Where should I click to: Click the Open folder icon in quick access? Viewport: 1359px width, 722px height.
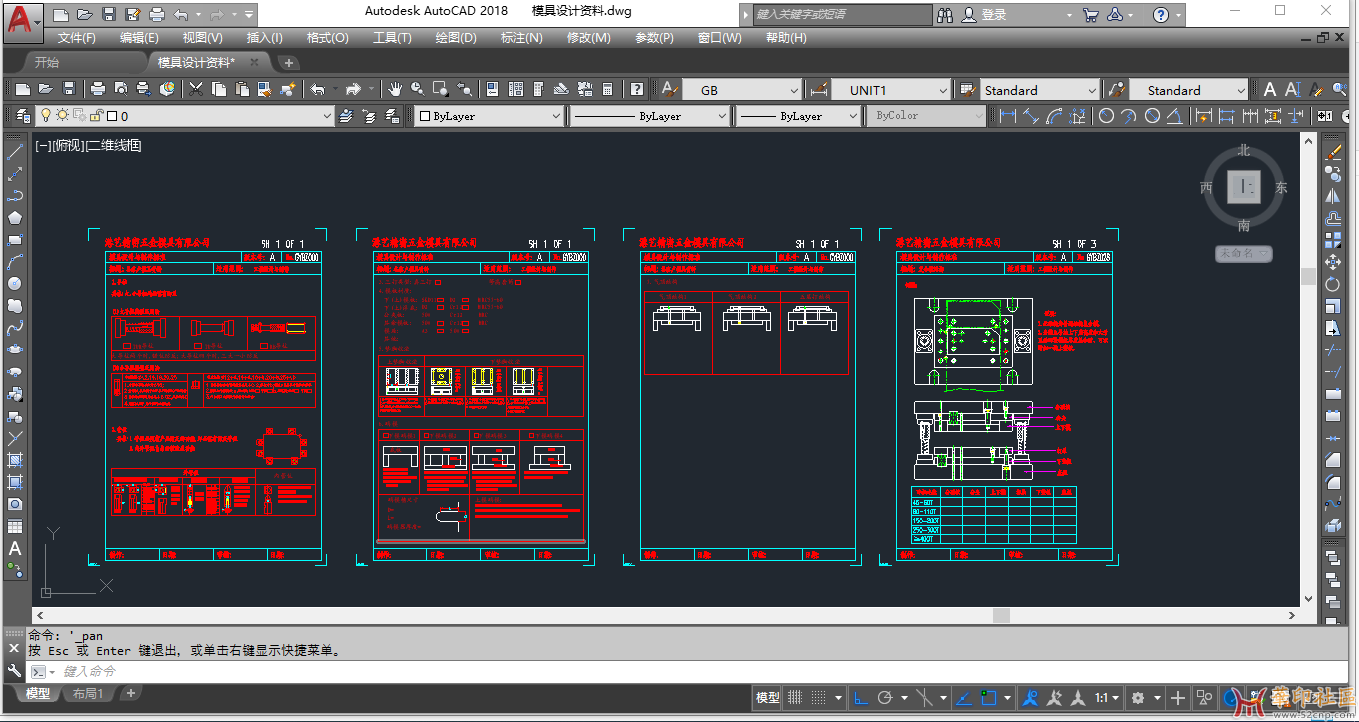(x=85, y=15)
